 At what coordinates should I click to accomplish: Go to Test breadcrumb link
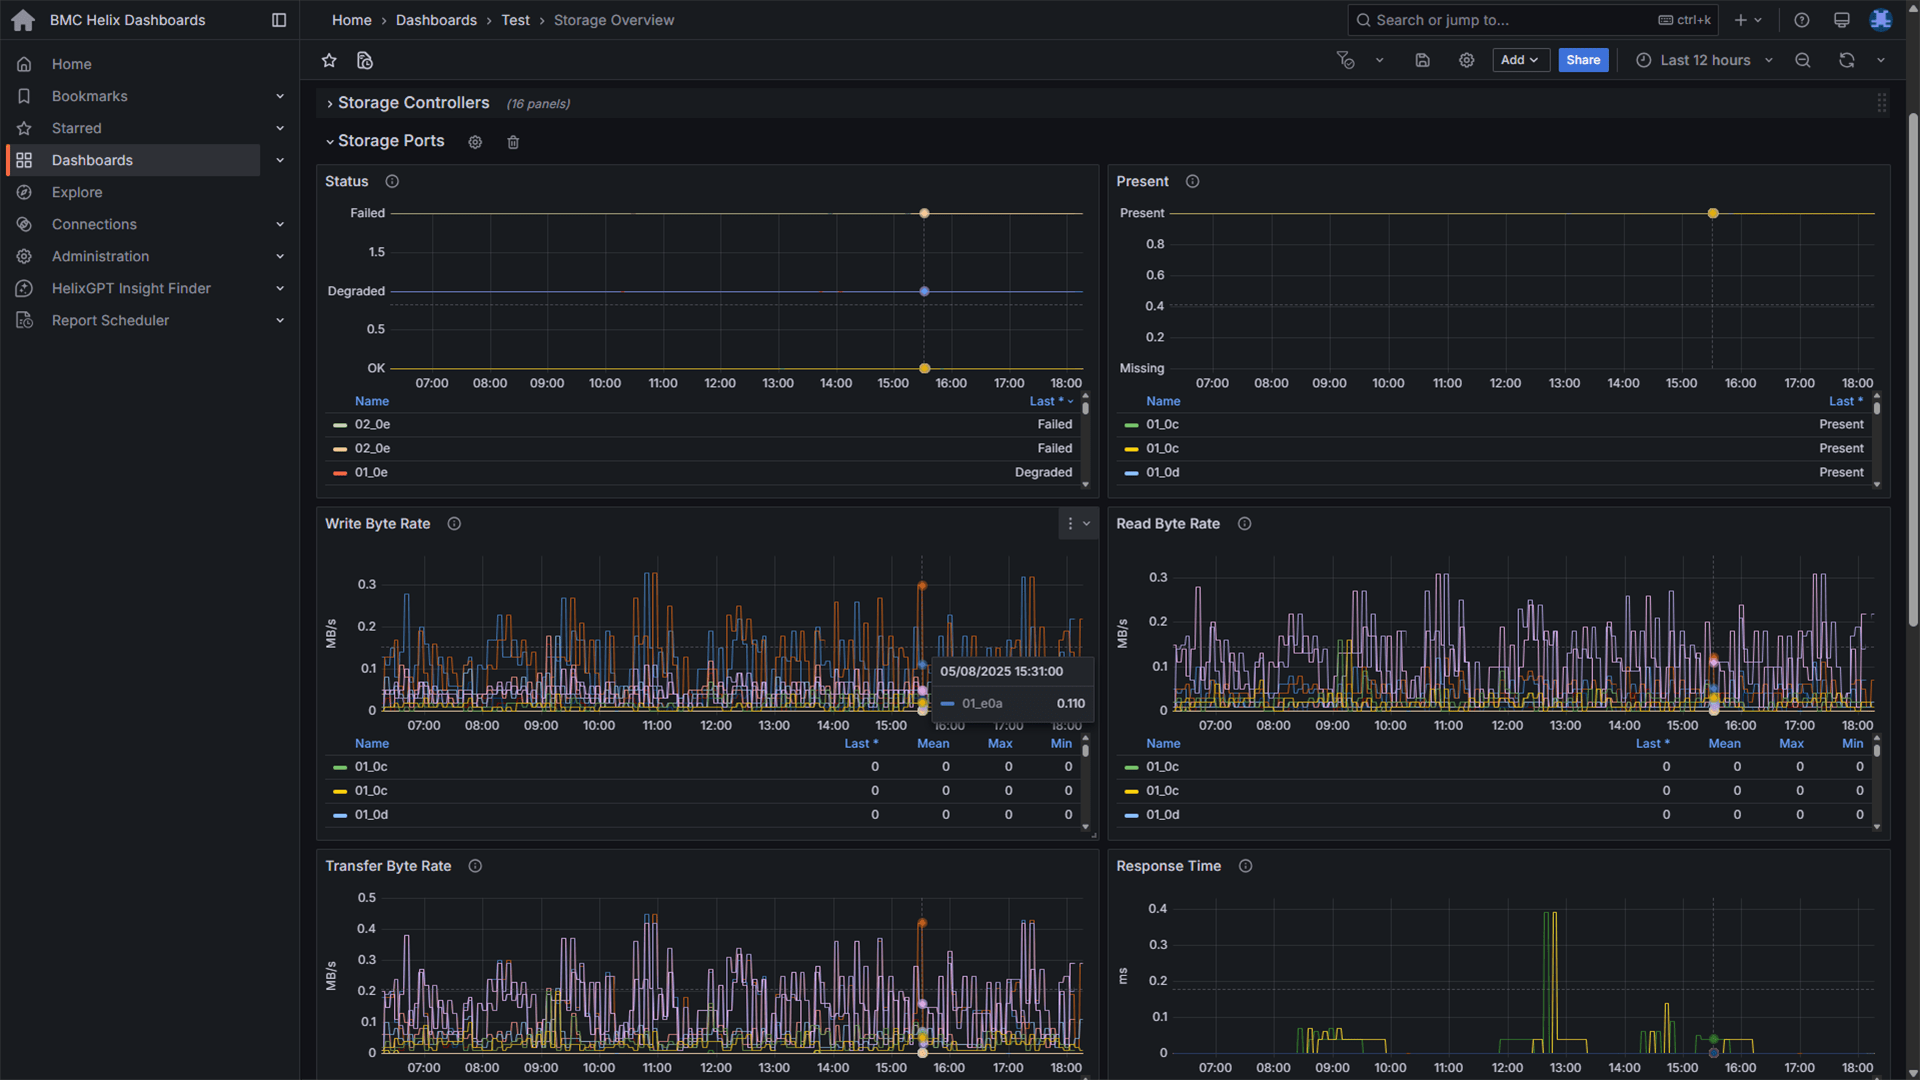[515, 20]
